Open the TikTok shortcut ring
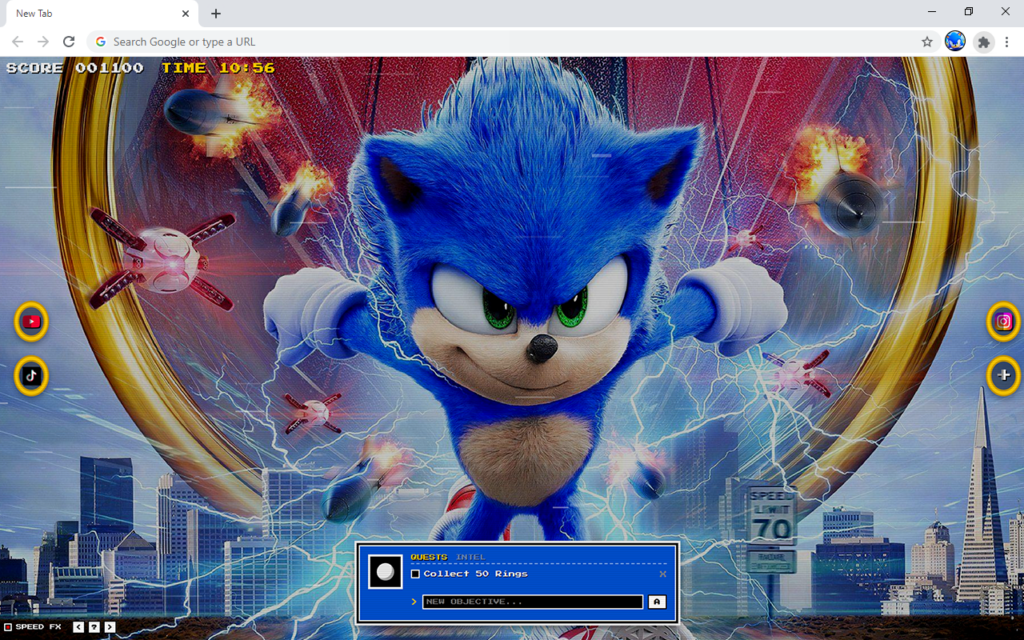The image size is (1024, 640). (x=32, y=375)
